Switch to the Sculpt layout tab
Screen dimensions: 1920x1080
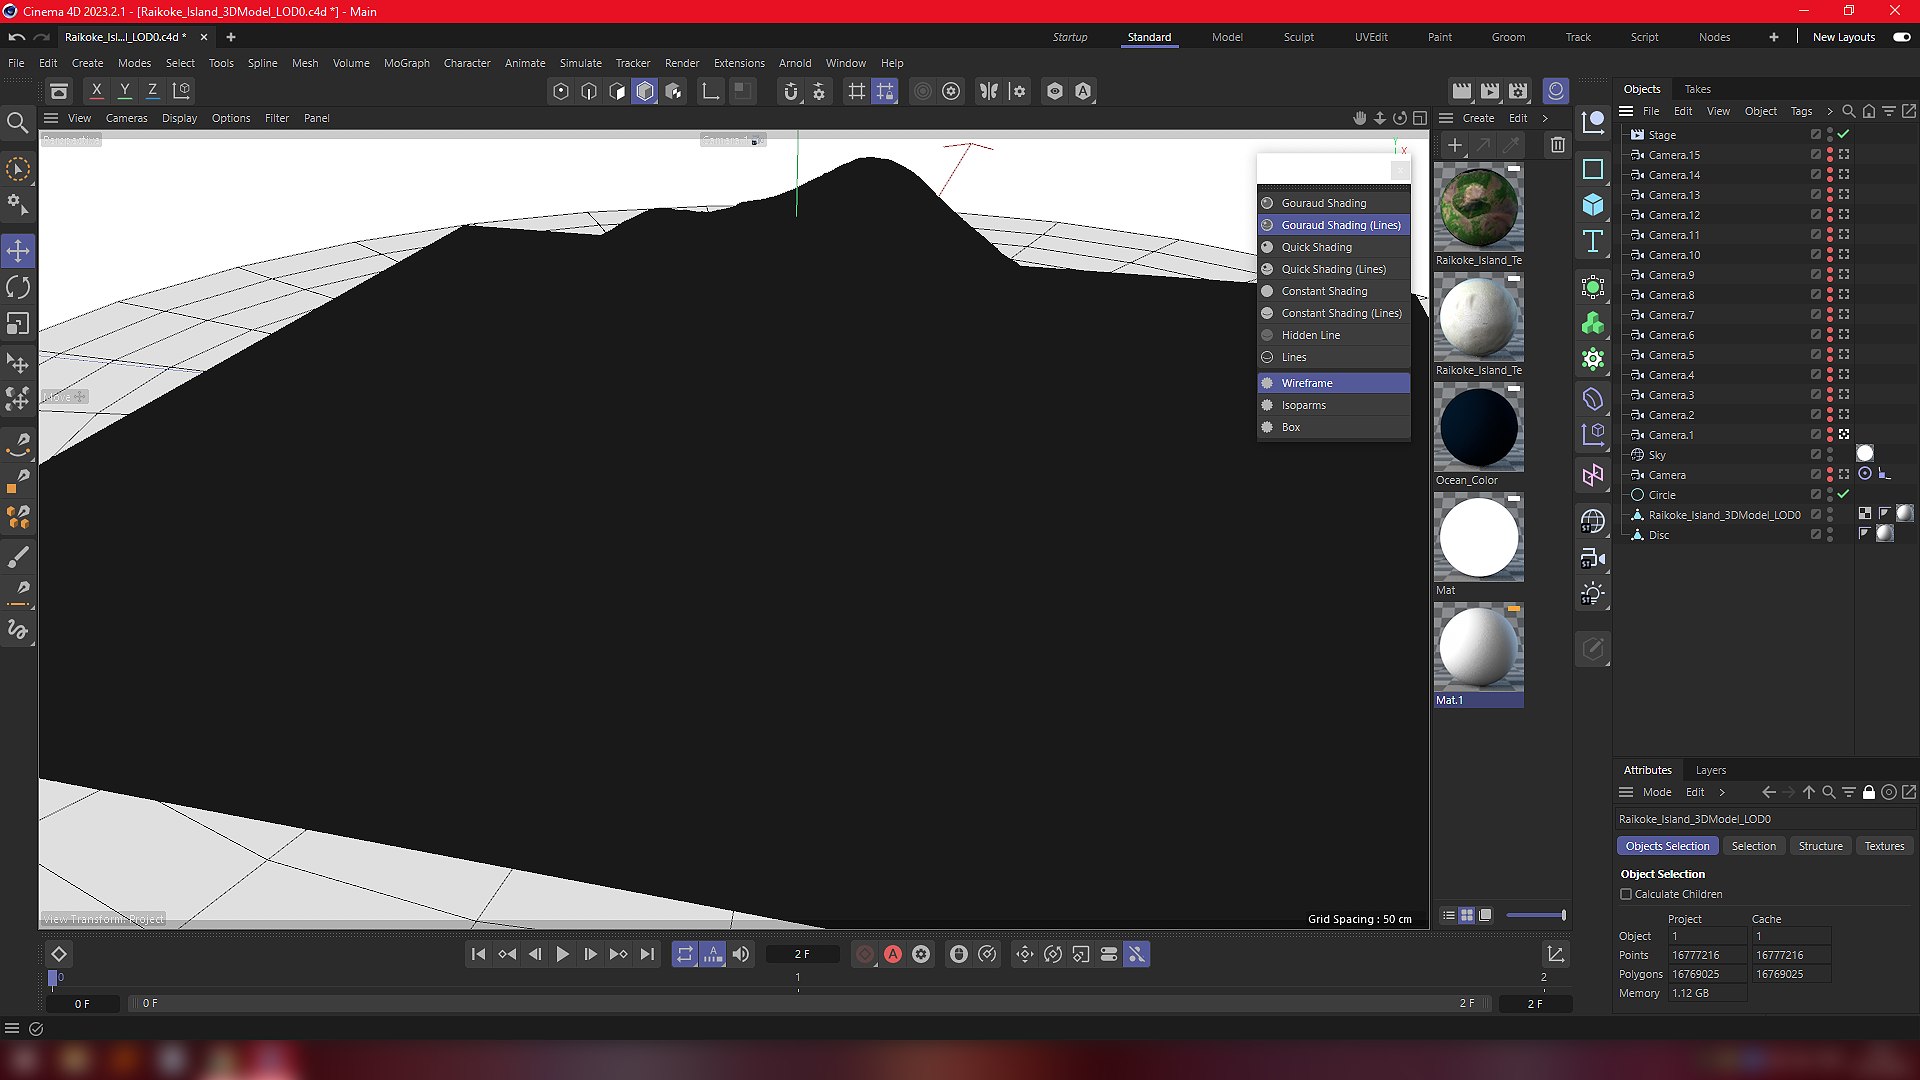click(1298, 37)
